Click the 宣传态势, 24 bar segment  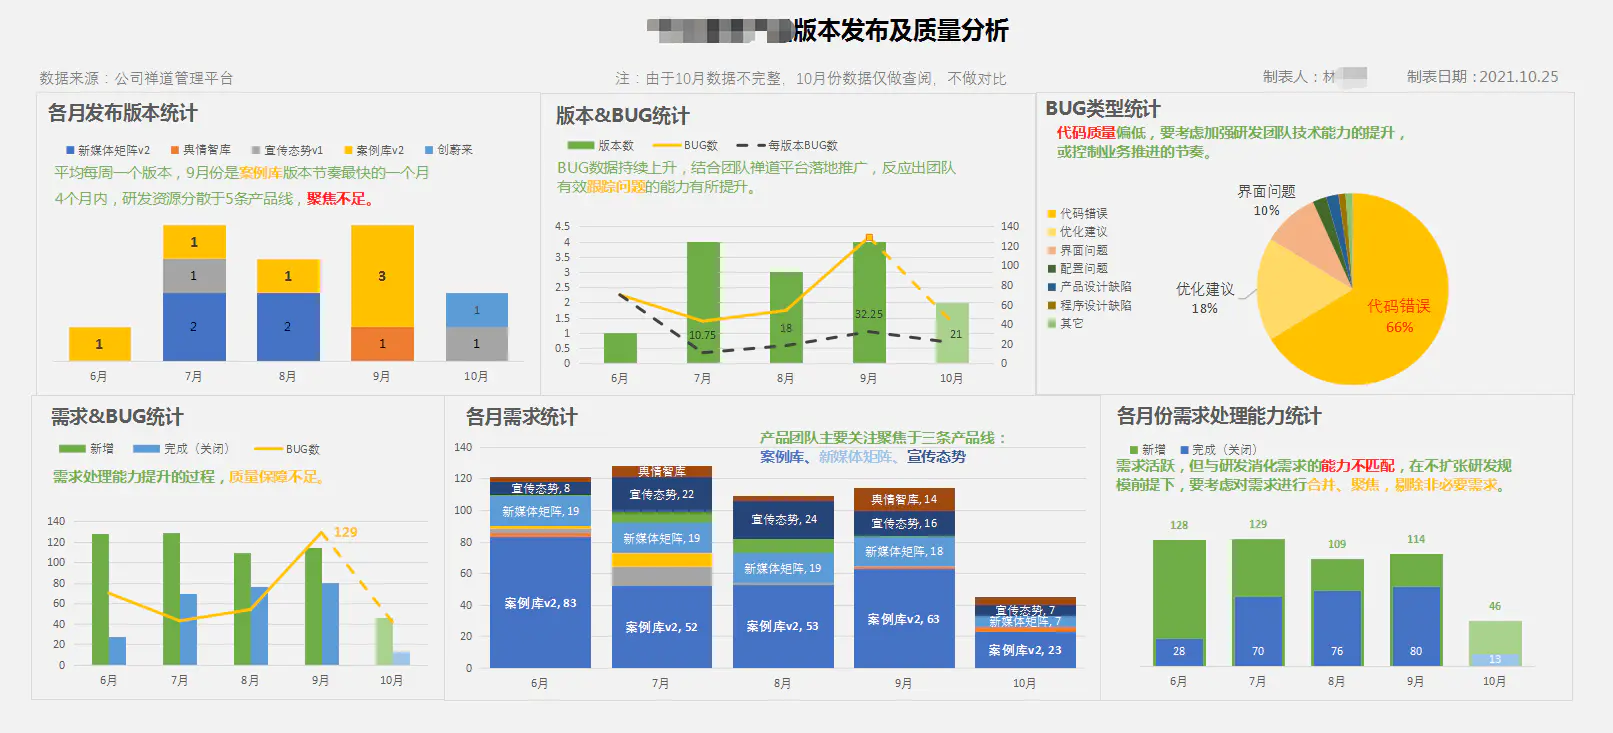coord(782,520)
